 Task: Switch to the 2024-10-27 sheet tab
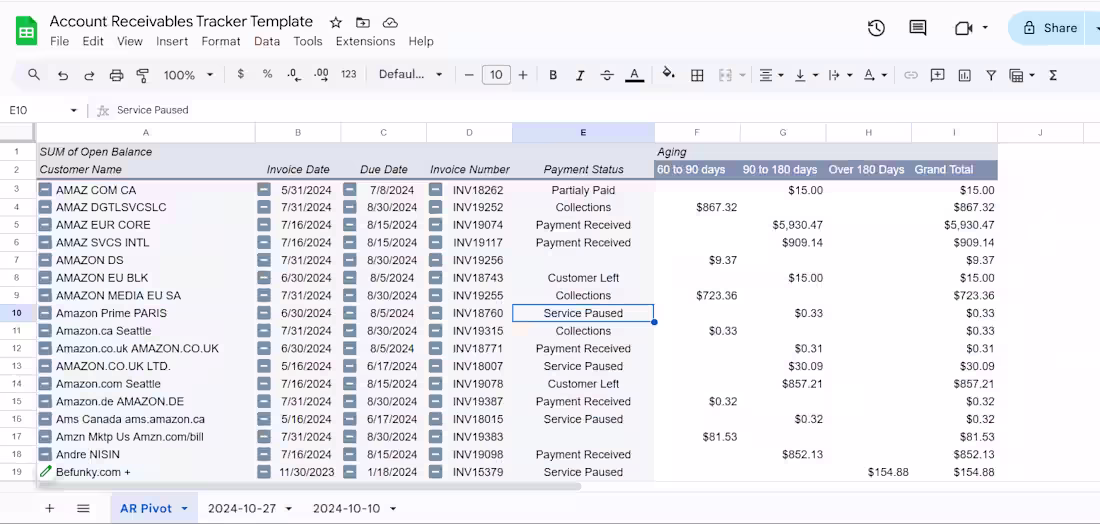tap(241, 509)
